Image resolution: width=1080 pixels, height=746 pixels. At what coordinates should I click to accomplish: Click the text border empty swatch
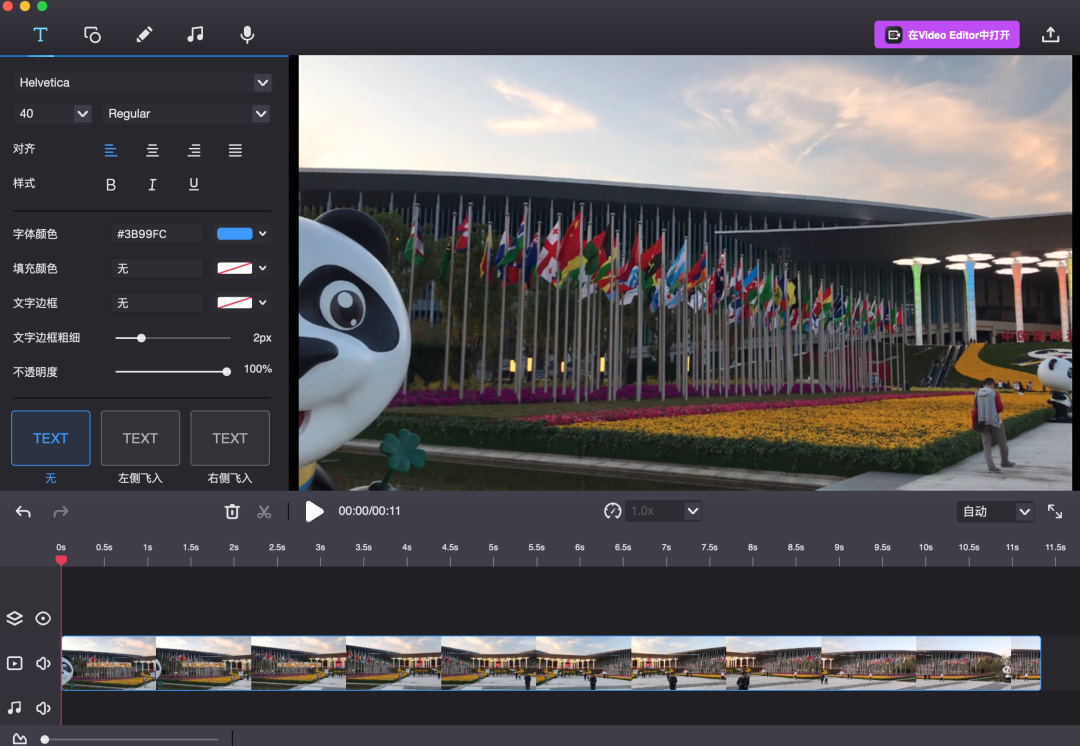click(x=235, y=303)
